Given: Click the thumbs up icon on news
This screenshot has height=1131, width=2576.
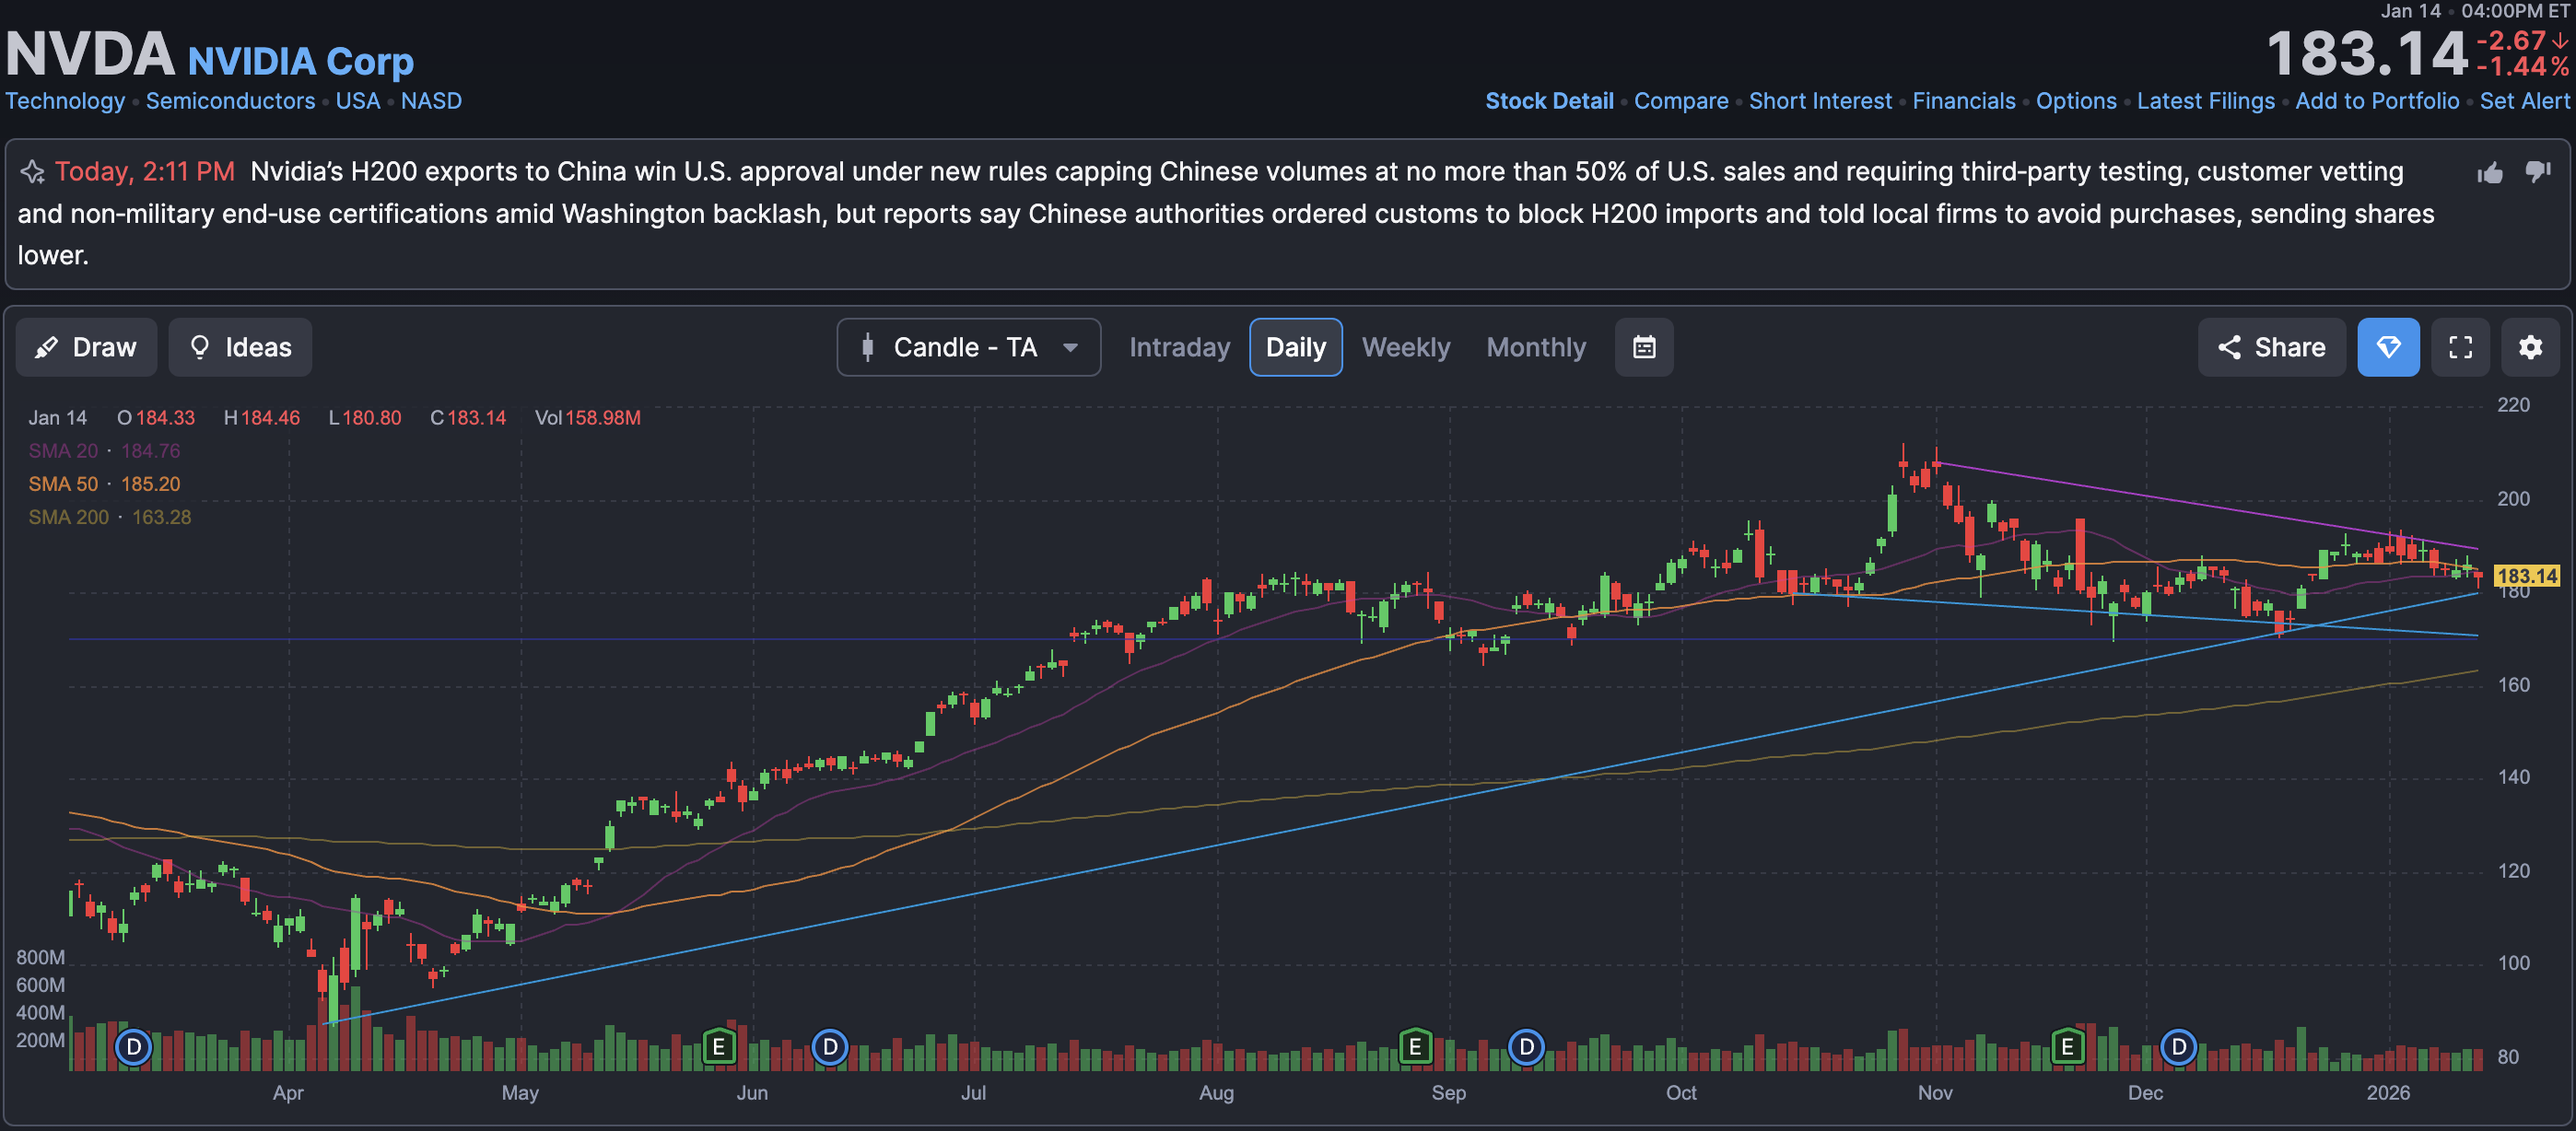Looking at the screenshot, I should [2490, 173].
